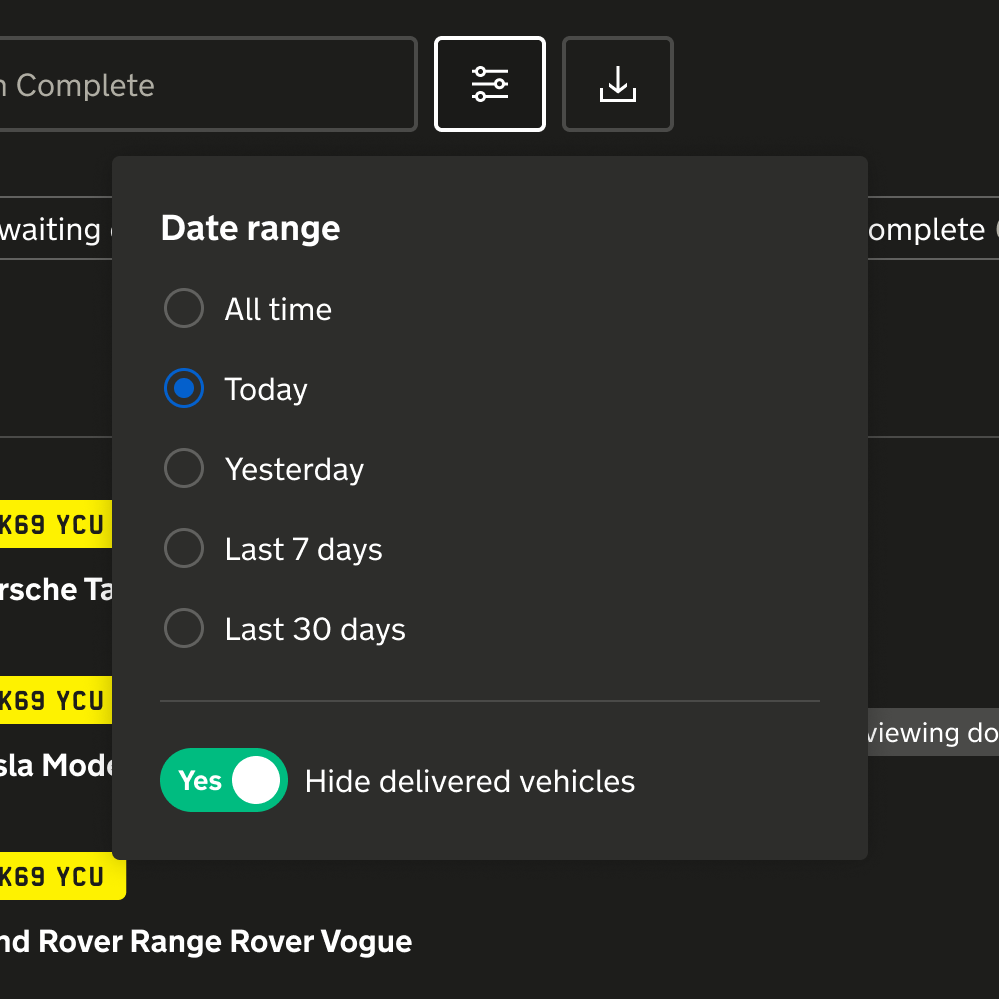Switch to the Awaiting tab on left
Viewport: 999px width, 999px height.
[52, 230]
